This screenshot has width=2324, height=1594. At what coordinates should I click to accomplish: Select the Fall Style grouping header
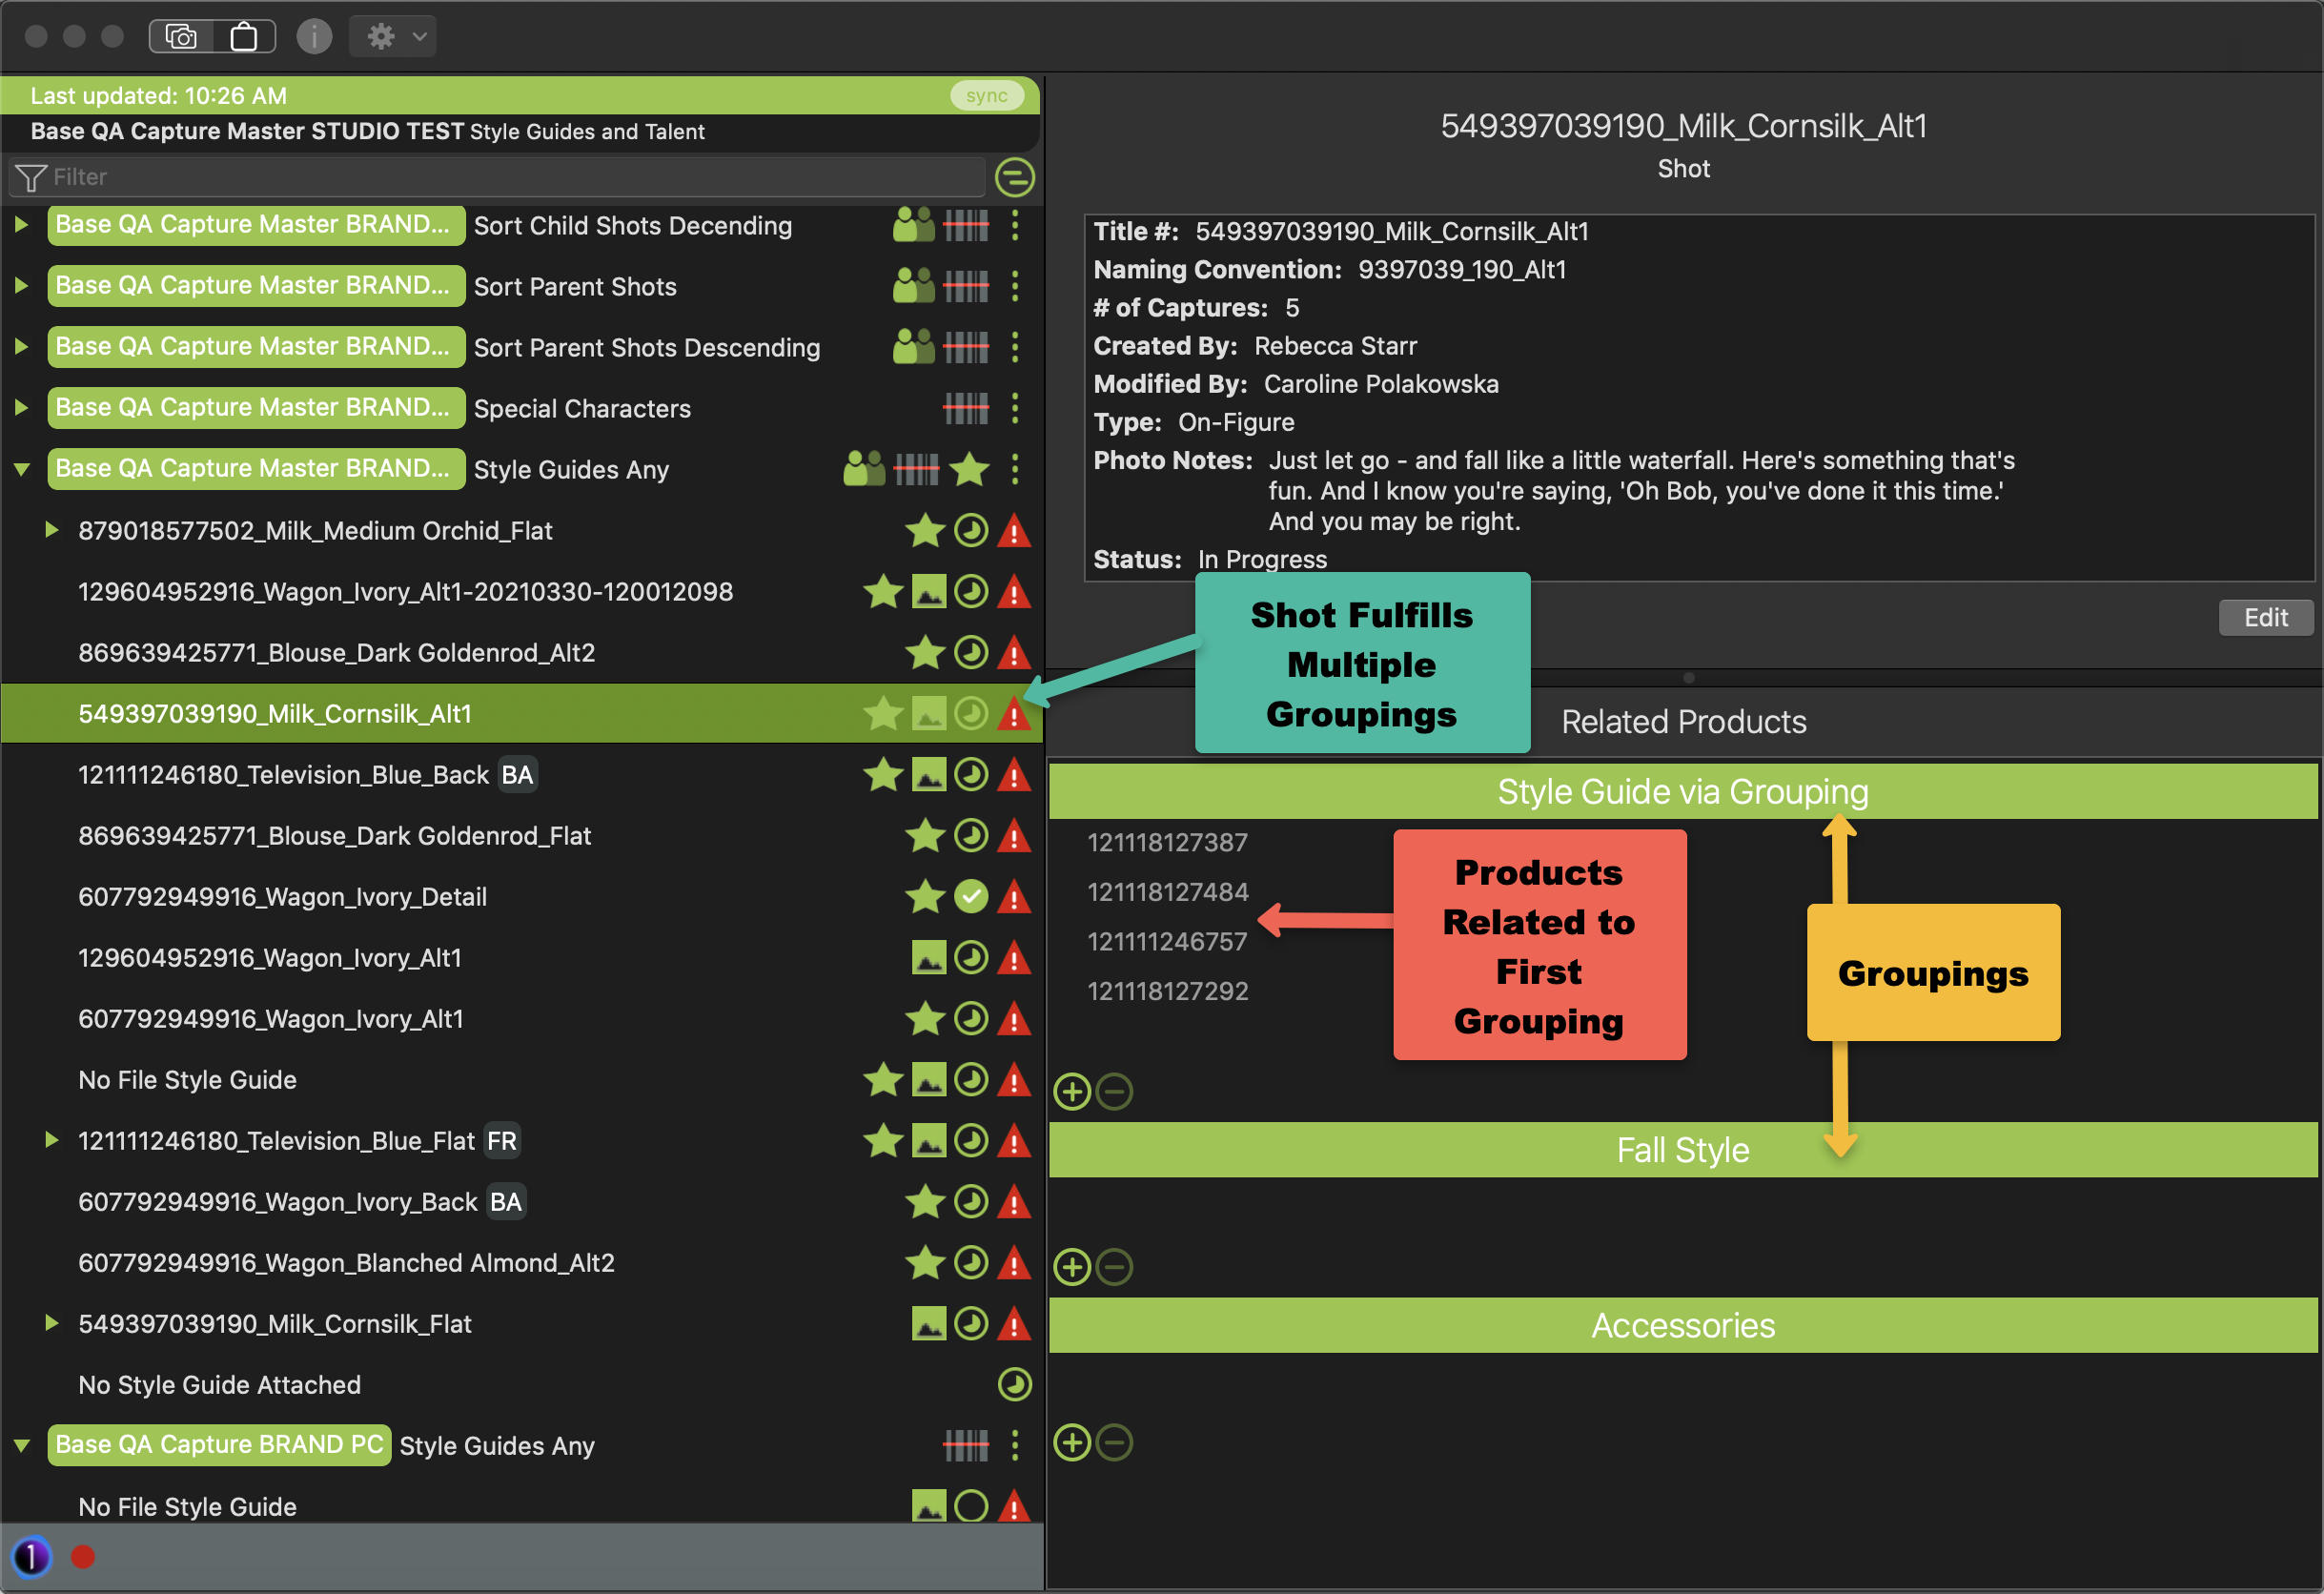tap(1682, 1150)
